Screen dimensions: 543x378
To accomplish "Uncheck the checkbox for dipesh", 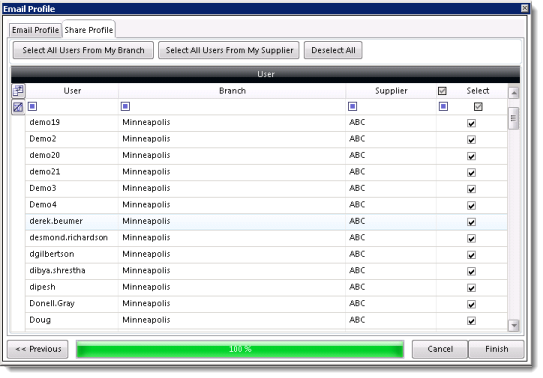I will tap(471, 288).
